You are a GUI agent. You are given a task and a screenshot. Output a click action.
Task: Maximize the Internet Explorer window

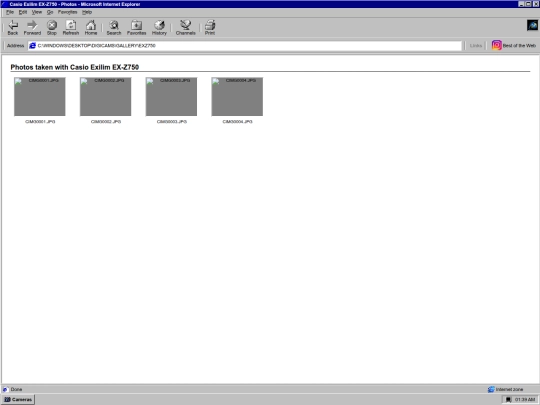tap(528, 4)
